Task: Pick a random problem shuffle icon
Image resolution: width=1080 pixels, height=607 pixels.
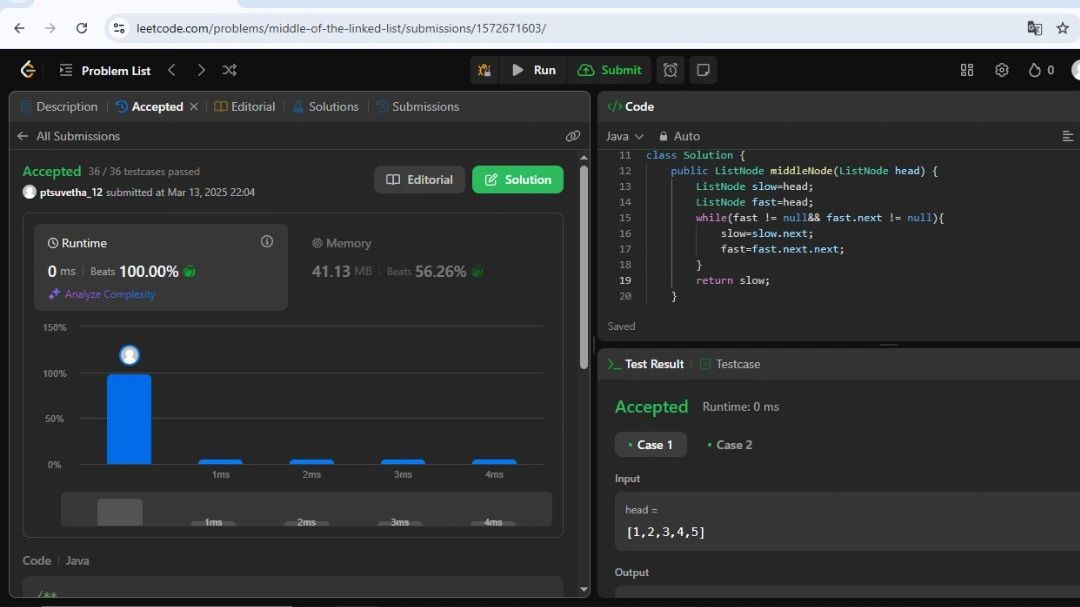Action: point(229,70)
